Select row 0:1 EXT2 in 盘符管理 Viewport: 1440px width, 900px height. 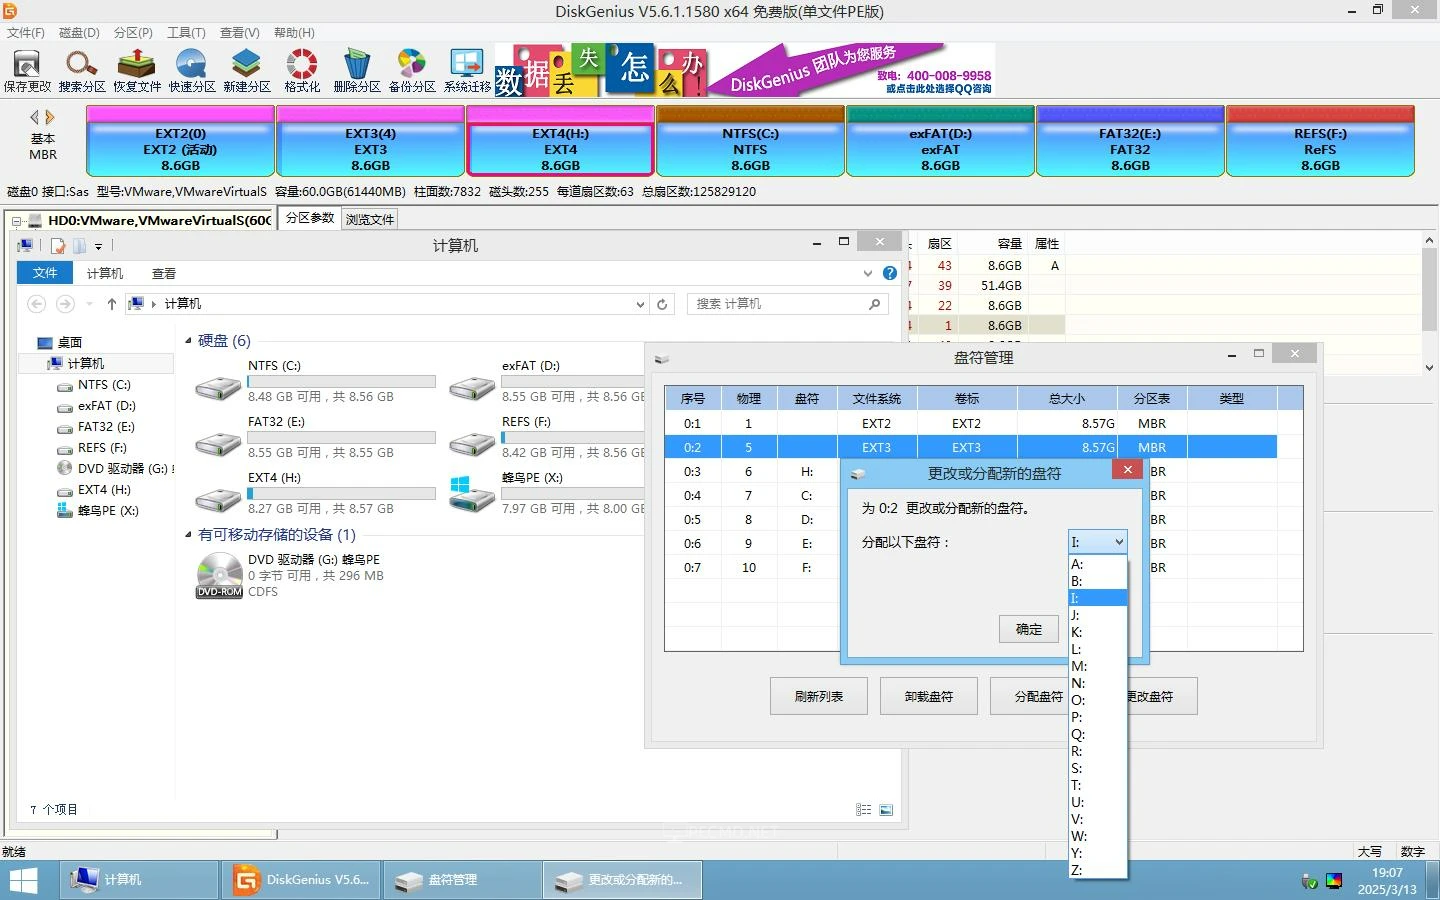[971, 423]
